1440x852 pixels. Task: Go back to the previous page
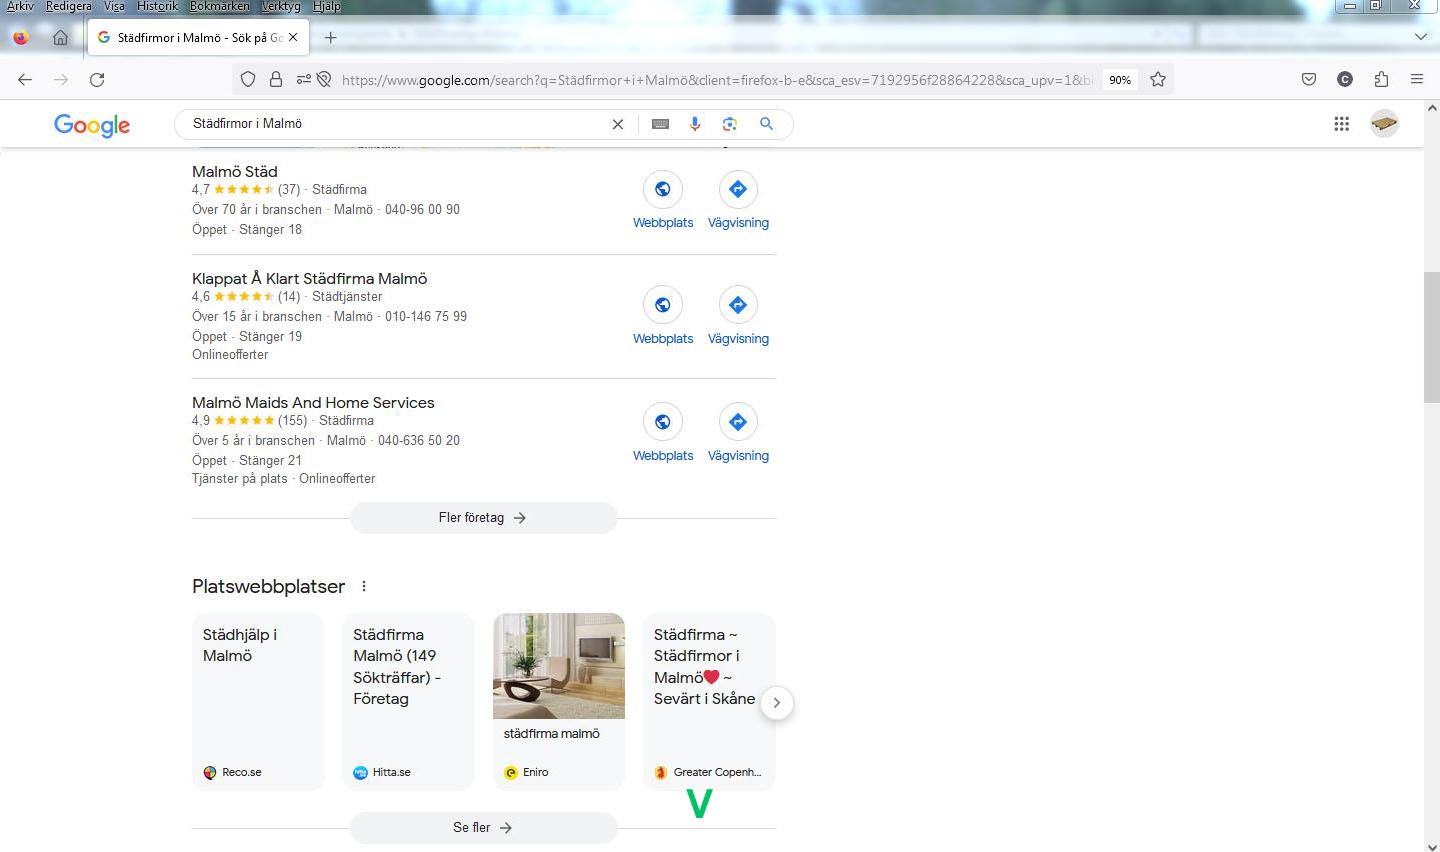coord(25,80)
